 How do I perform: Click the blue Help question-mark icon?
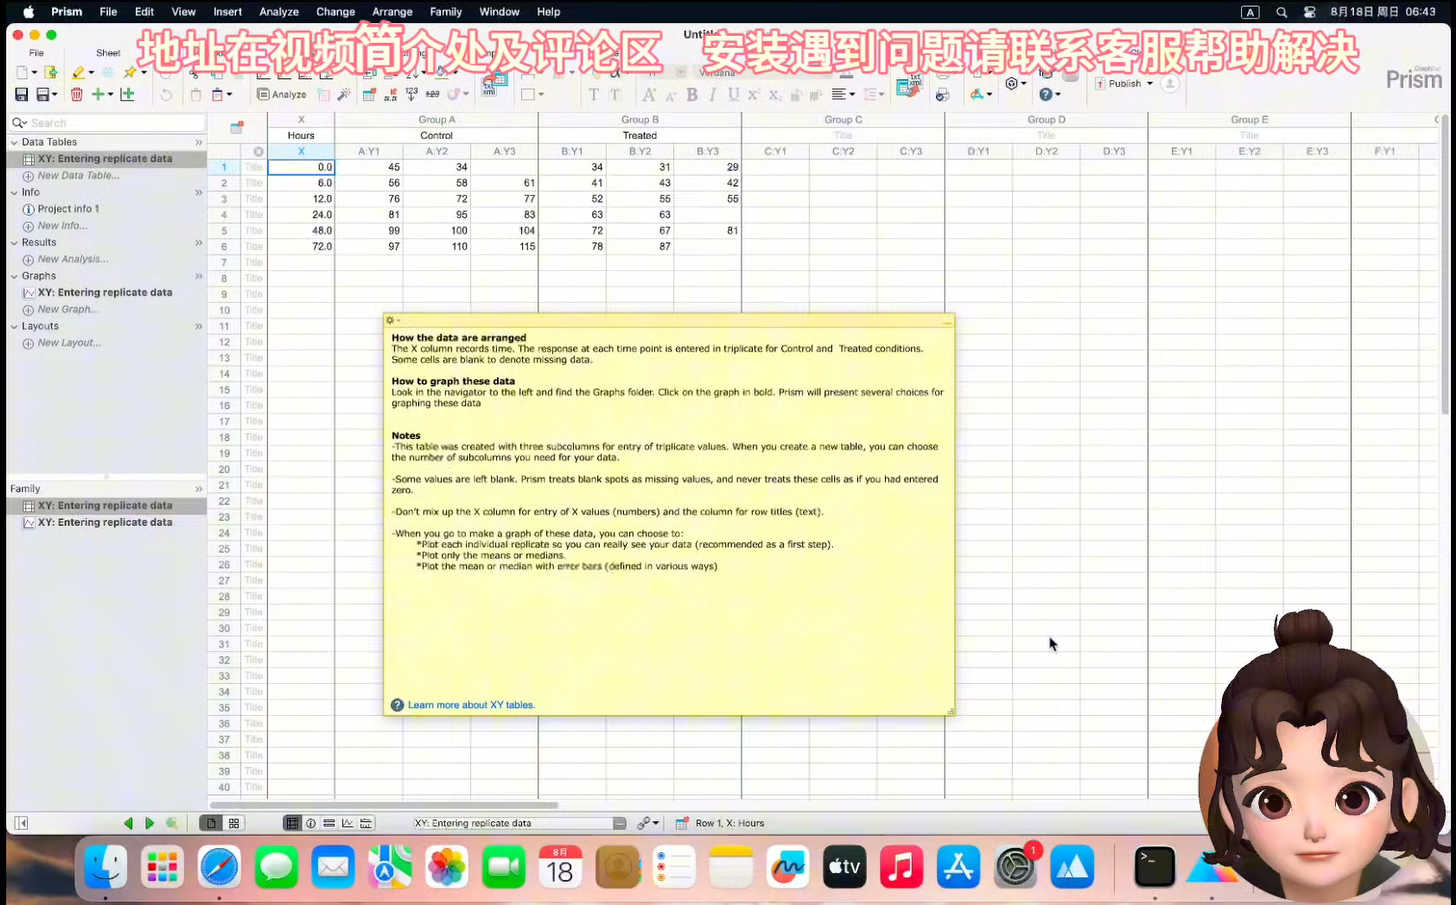pos(1045,94)
